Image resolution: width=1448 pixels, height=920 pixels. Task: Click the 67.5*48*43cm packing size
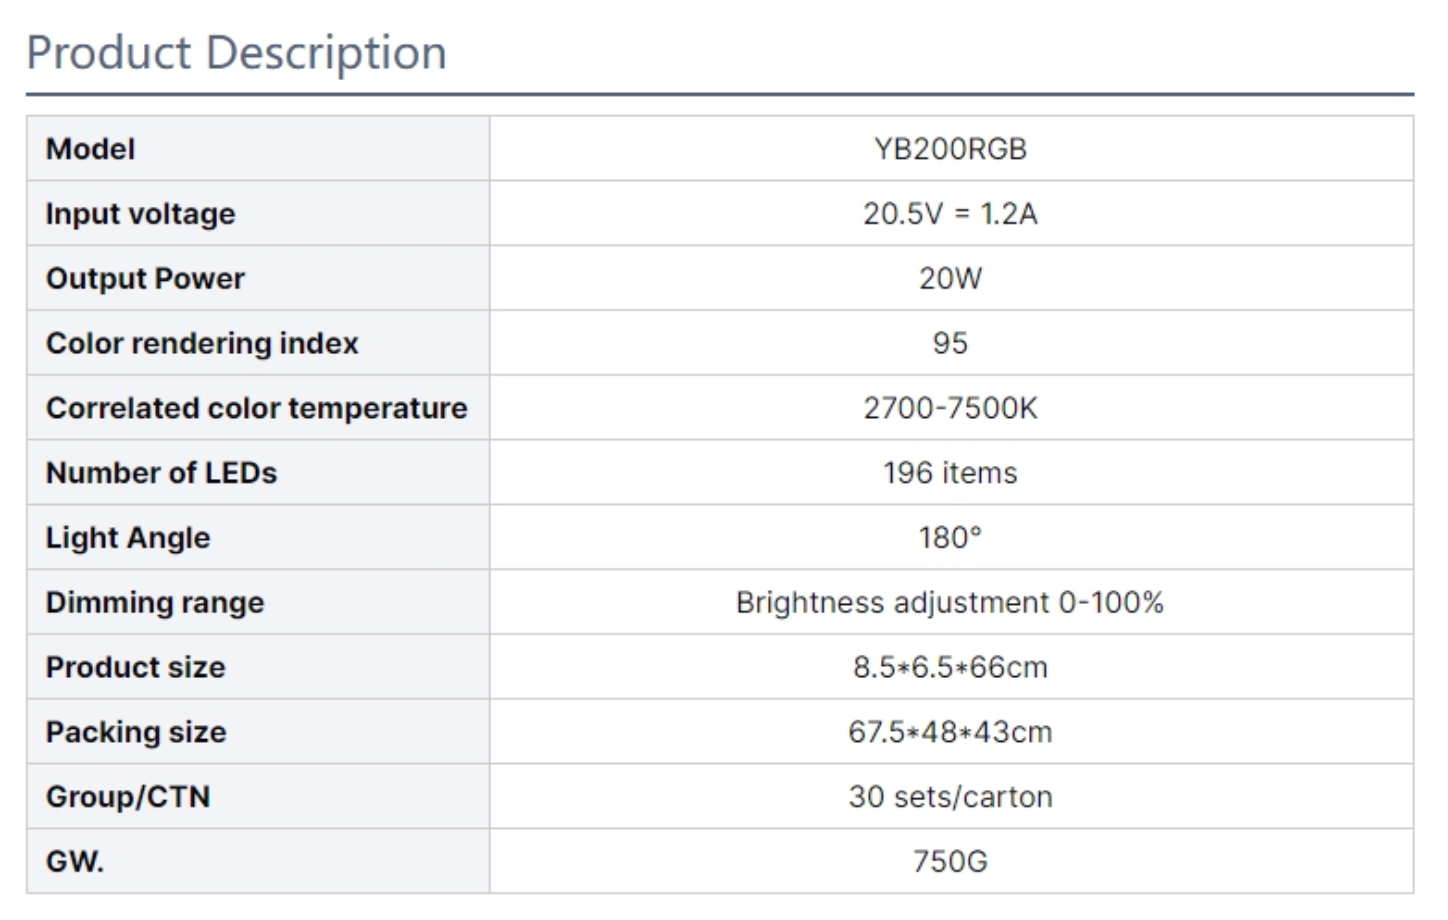coord(950,732)
